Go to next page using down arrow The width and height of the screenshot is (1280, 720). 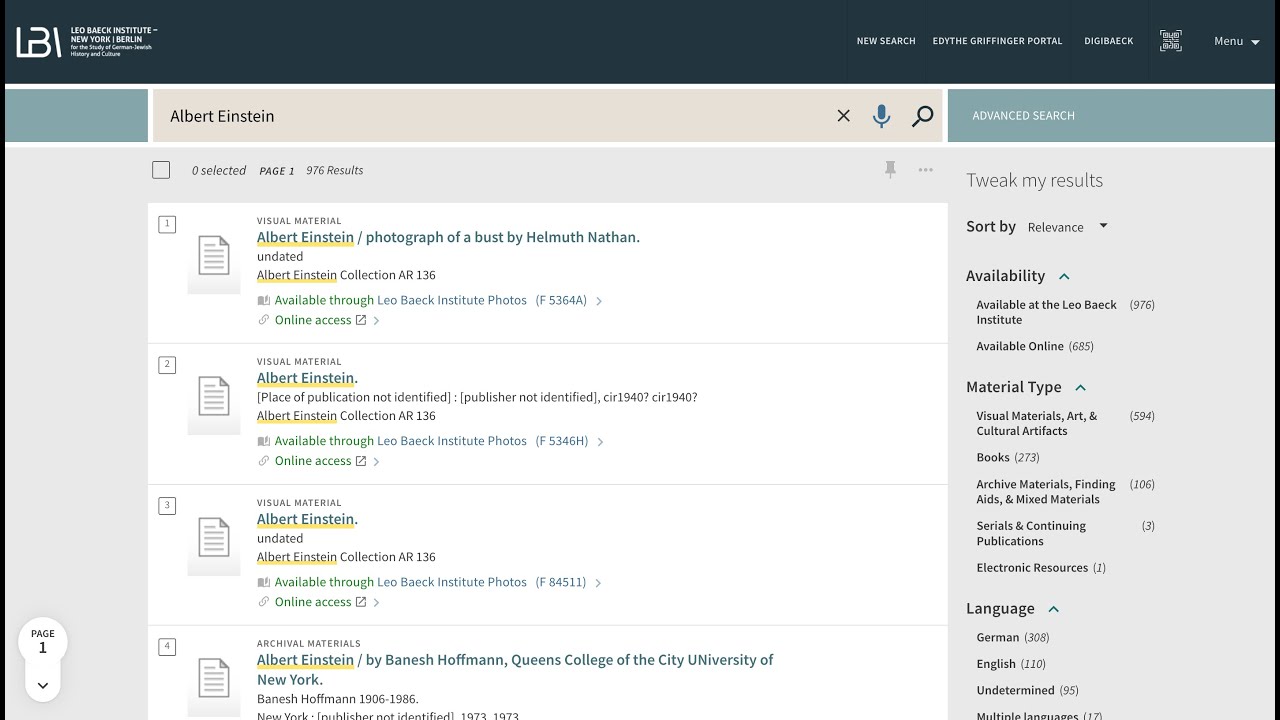(43, 685)
